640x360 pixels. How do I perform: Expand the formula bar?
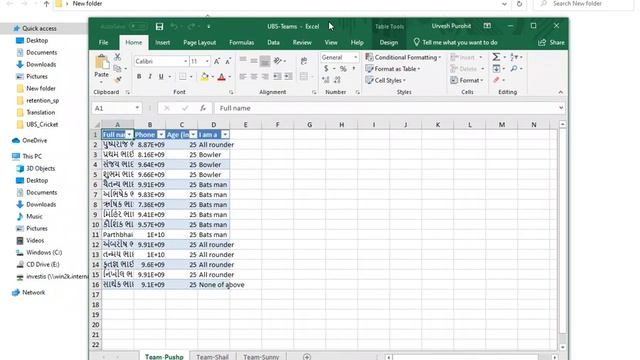point(561,108)
